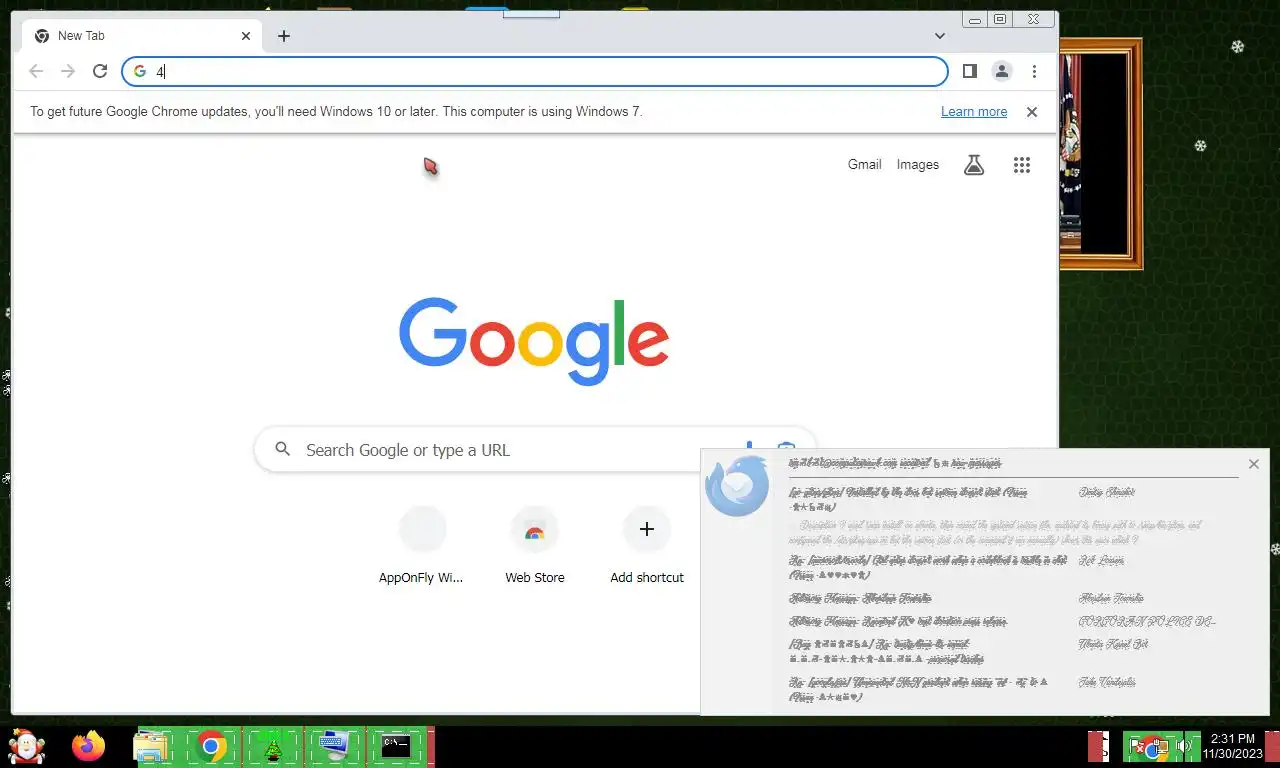
Task: Open the AppOnFly shortcut tile
Action: [422, 546]
